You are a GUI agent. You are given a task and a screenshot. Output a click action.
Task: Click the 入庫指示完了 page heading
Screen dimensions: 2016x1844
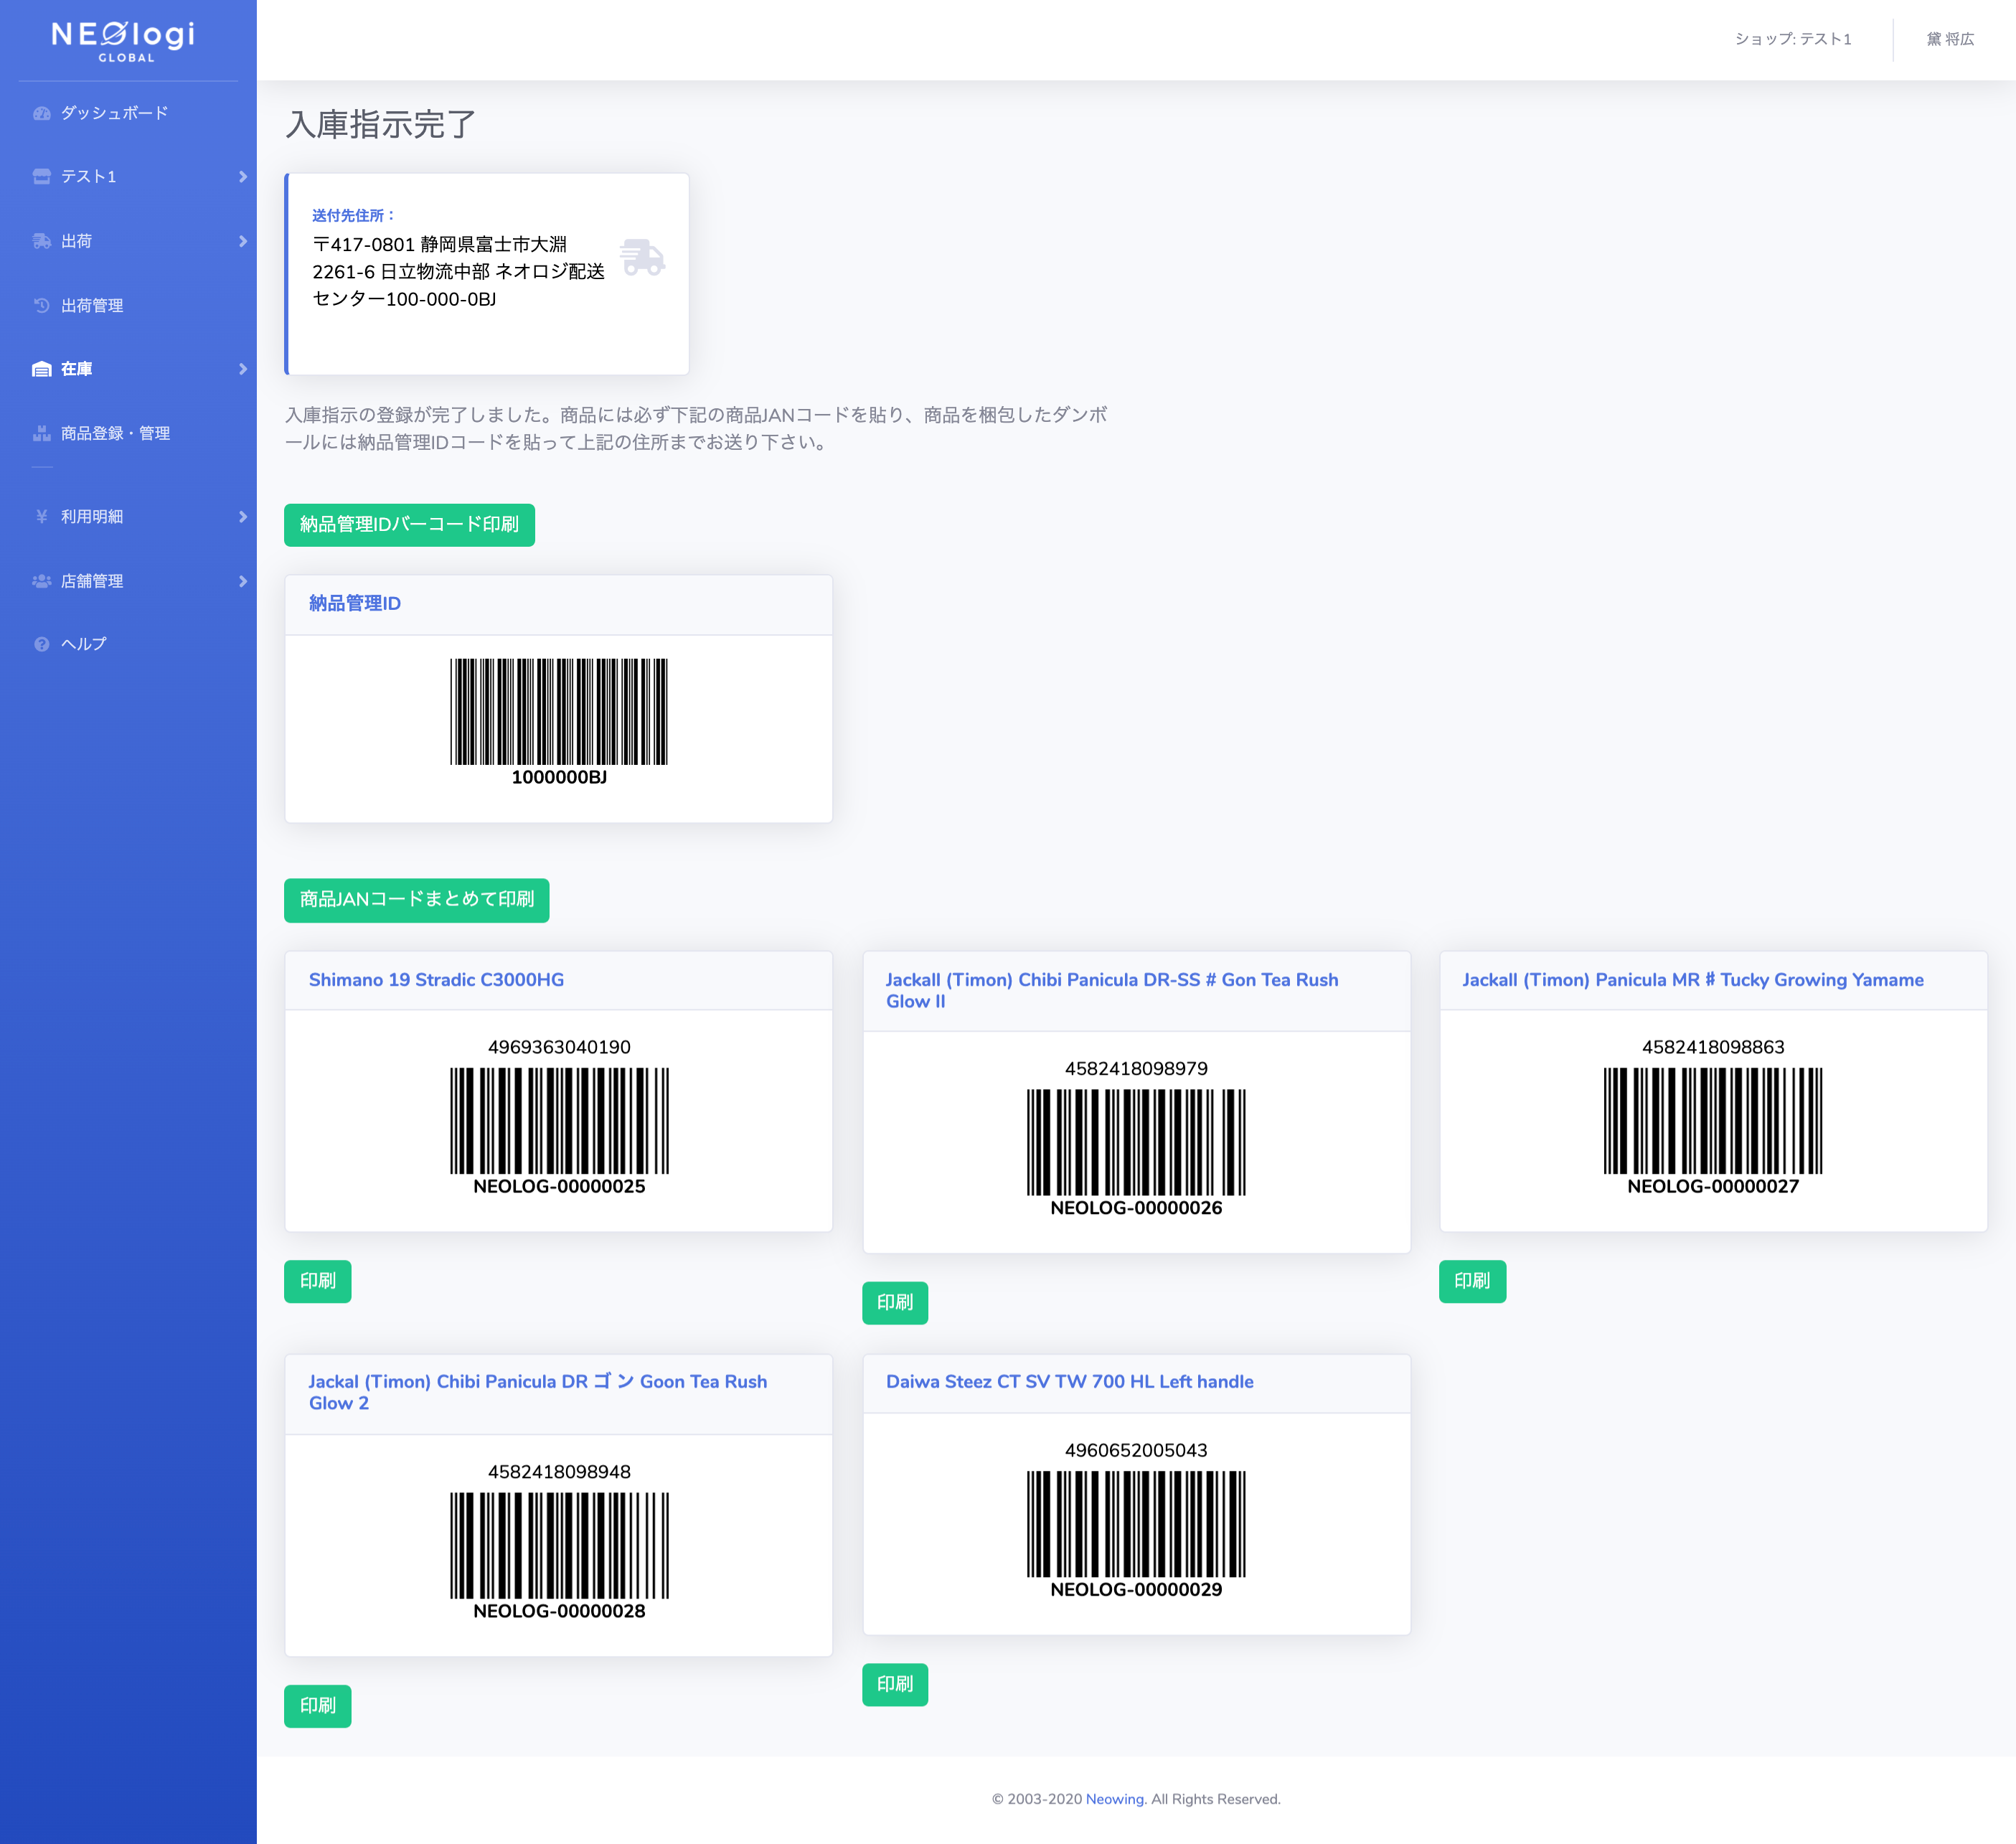click(x=381, y=124)
